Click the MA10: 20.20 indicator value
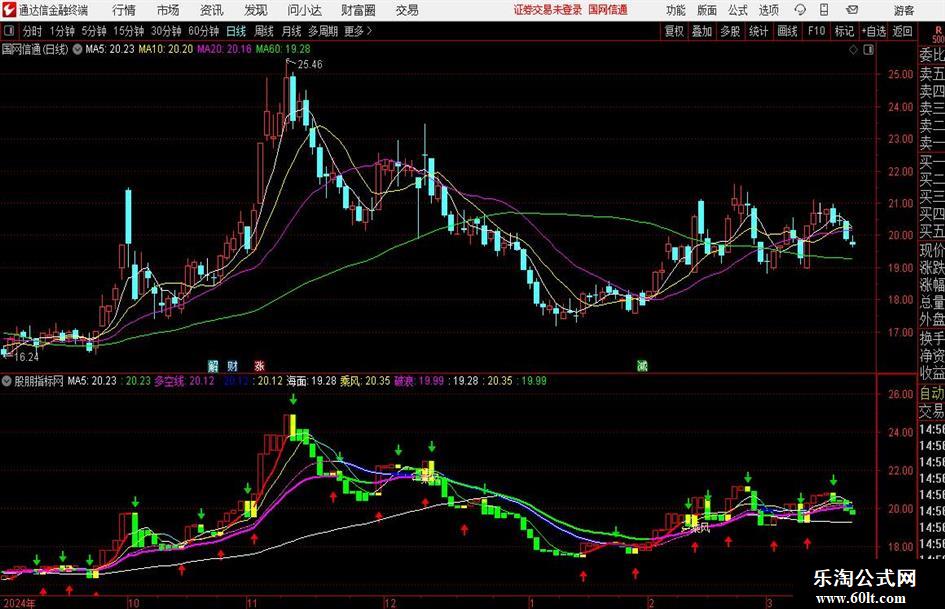945x609 pixels. pyautogui.click(x=166, y=49)
